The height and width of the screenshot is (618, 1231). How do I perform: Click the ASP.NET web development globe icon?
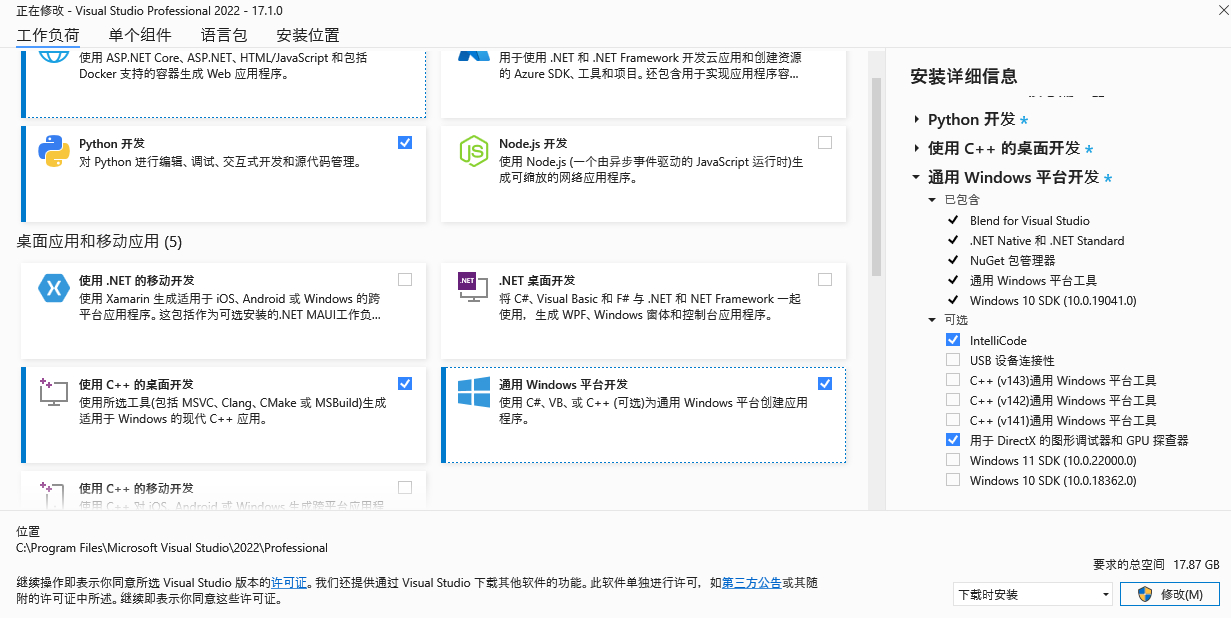click(x=54, y=56)
